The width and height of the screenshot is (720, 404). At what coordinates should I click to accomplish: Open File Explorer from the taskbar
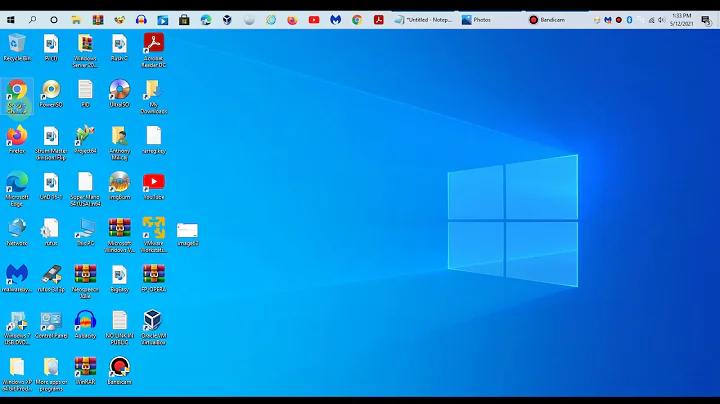(x=76, y=20)
